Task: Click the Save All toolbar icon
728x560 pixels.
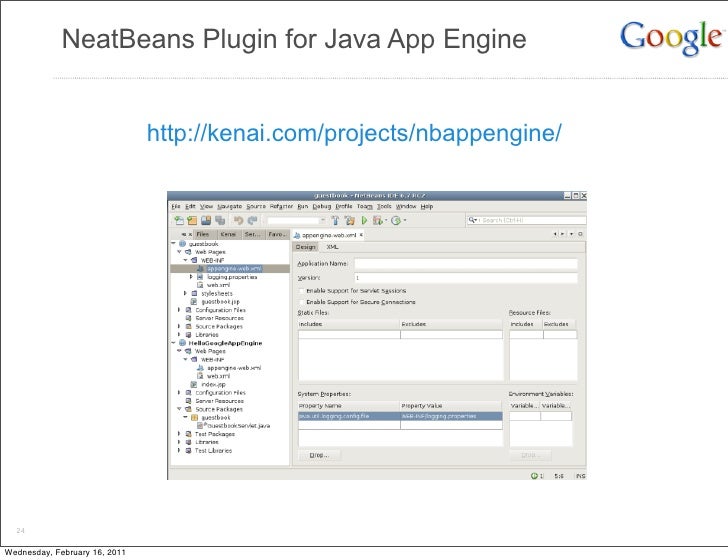Action: [x=220, y=221]
